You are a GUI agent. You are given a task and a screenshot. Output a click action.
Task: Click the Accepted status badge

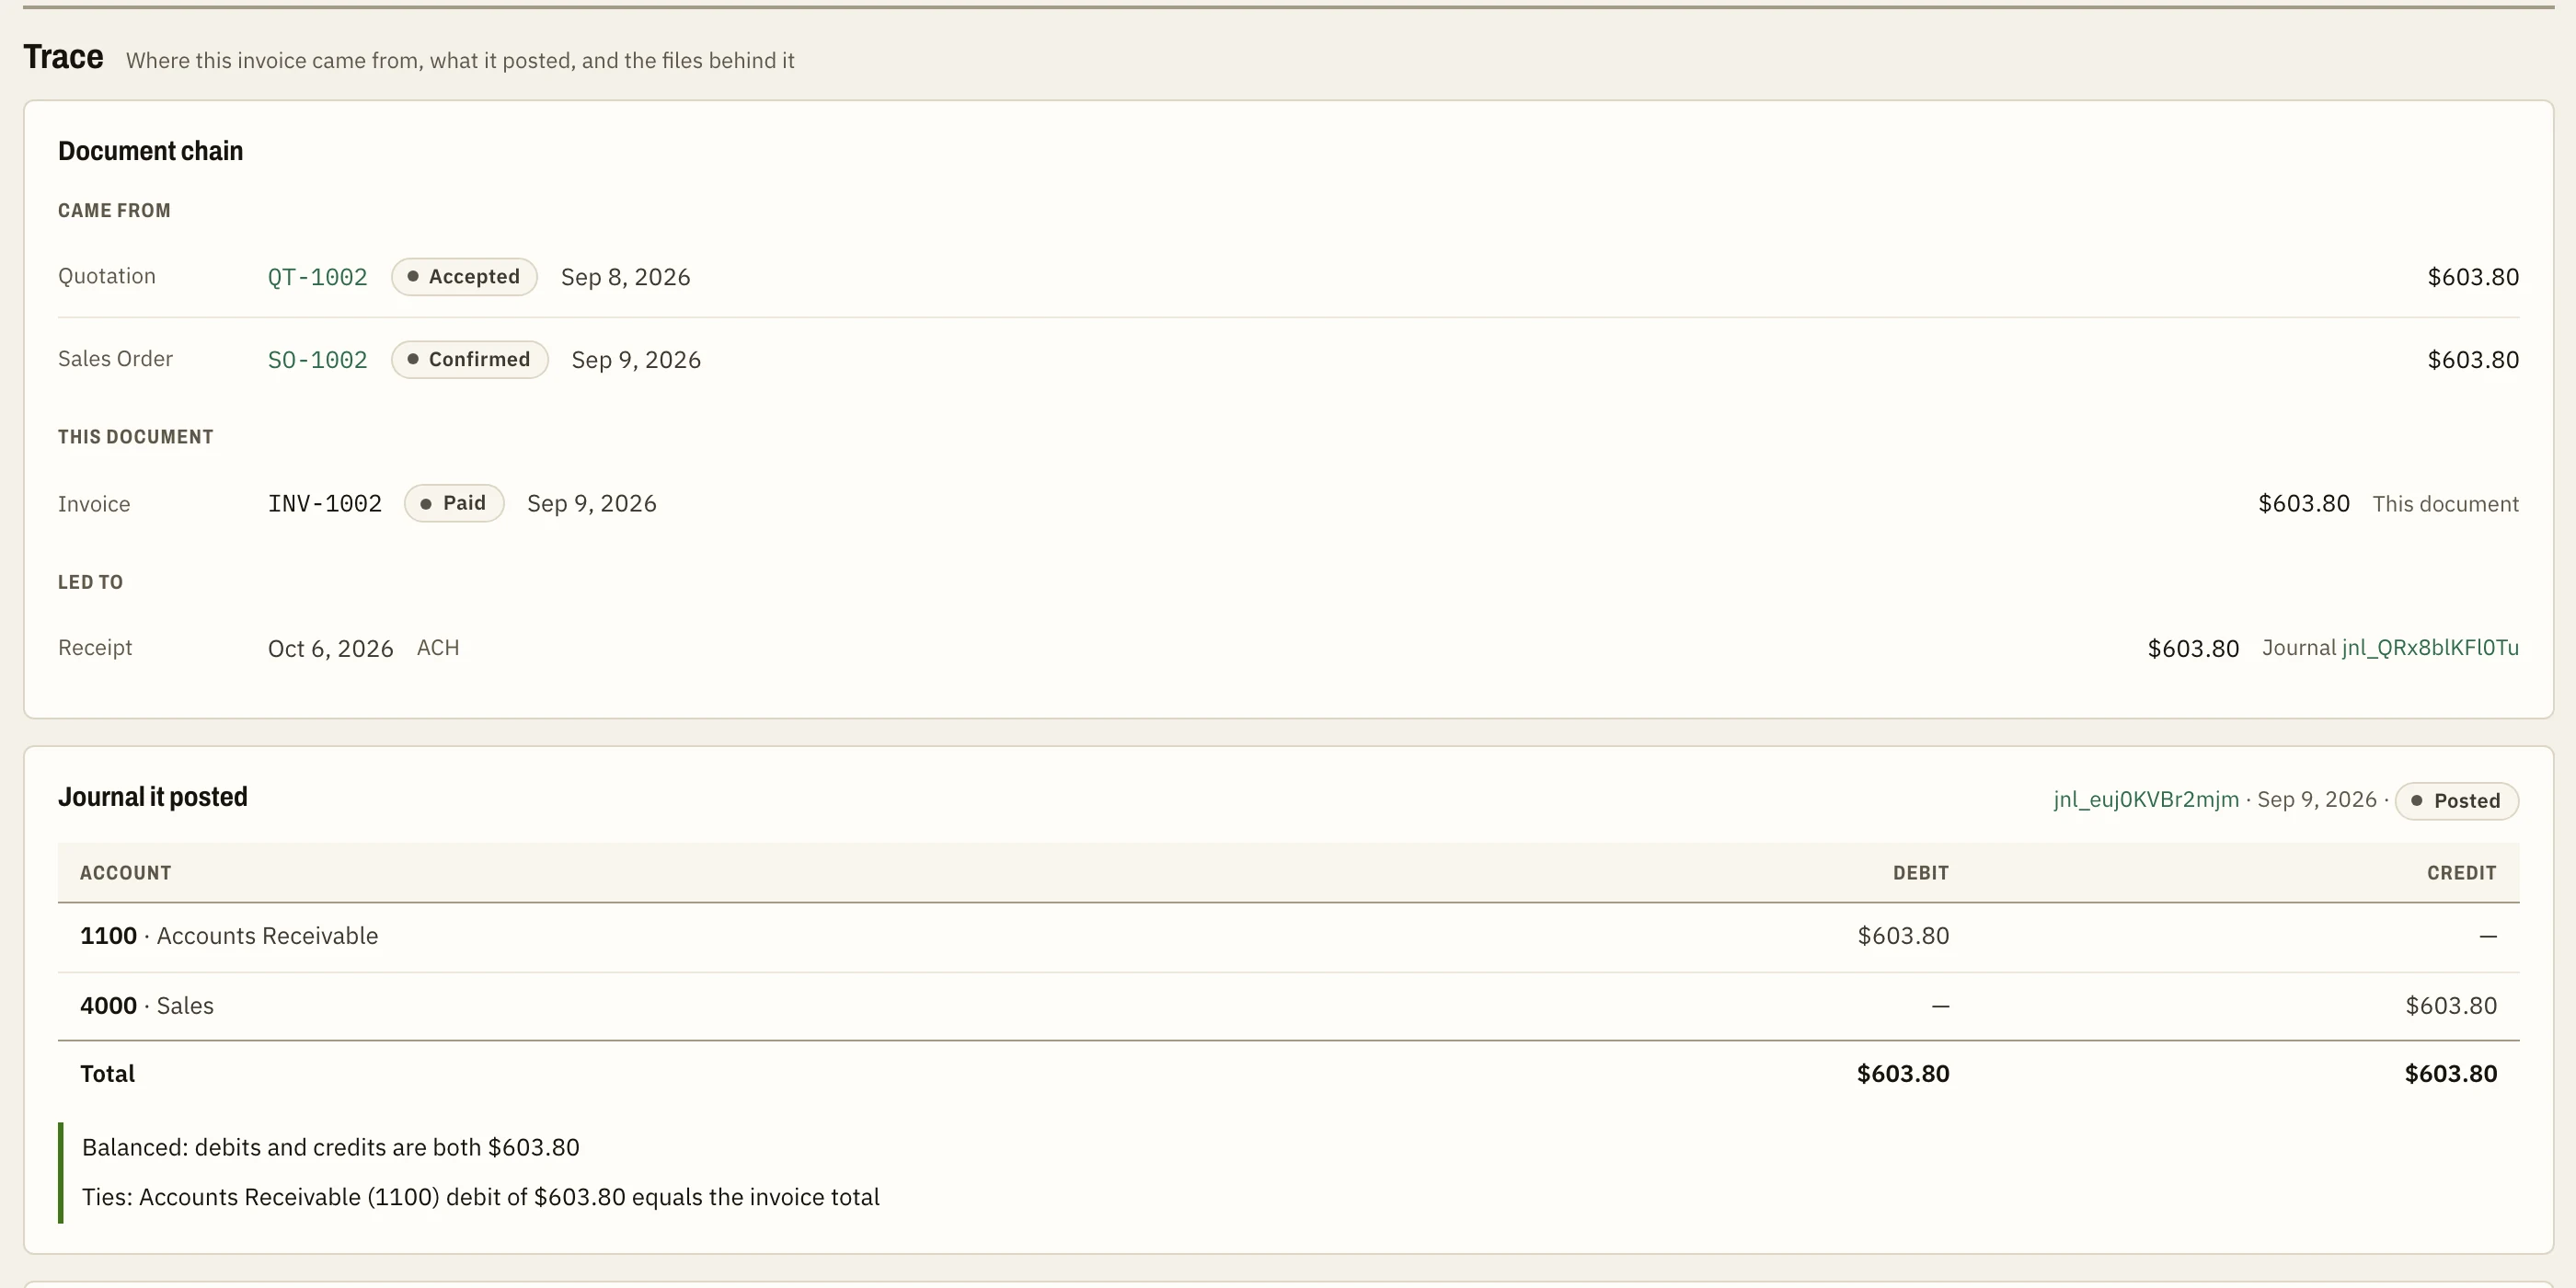(464, 277)
